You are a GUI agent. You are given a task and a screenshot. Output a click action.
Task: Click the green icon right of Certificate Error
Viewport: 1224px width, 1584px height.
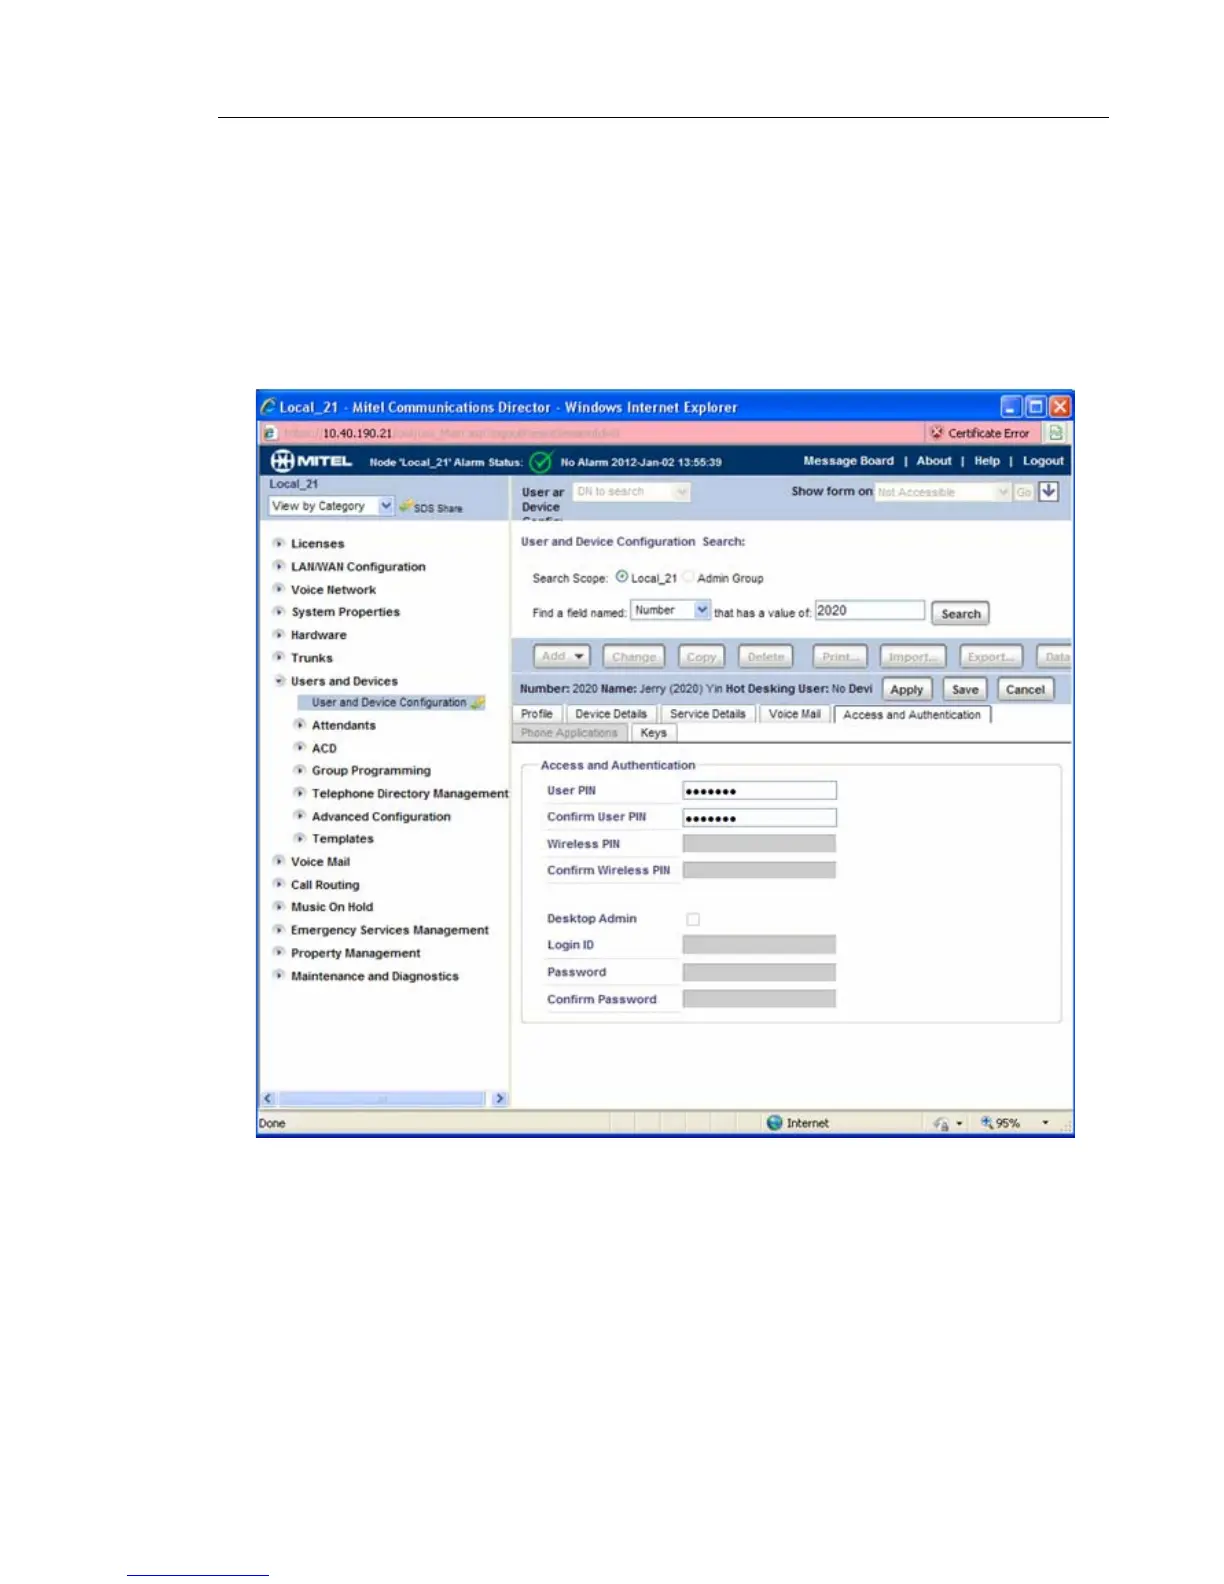coord(1056,433)
